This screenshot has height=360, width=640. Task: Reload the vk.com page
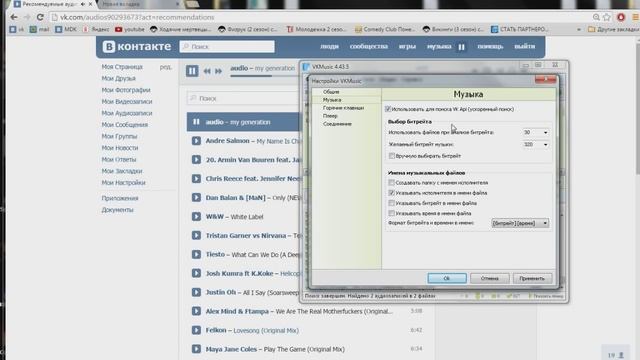pos(40,17)
